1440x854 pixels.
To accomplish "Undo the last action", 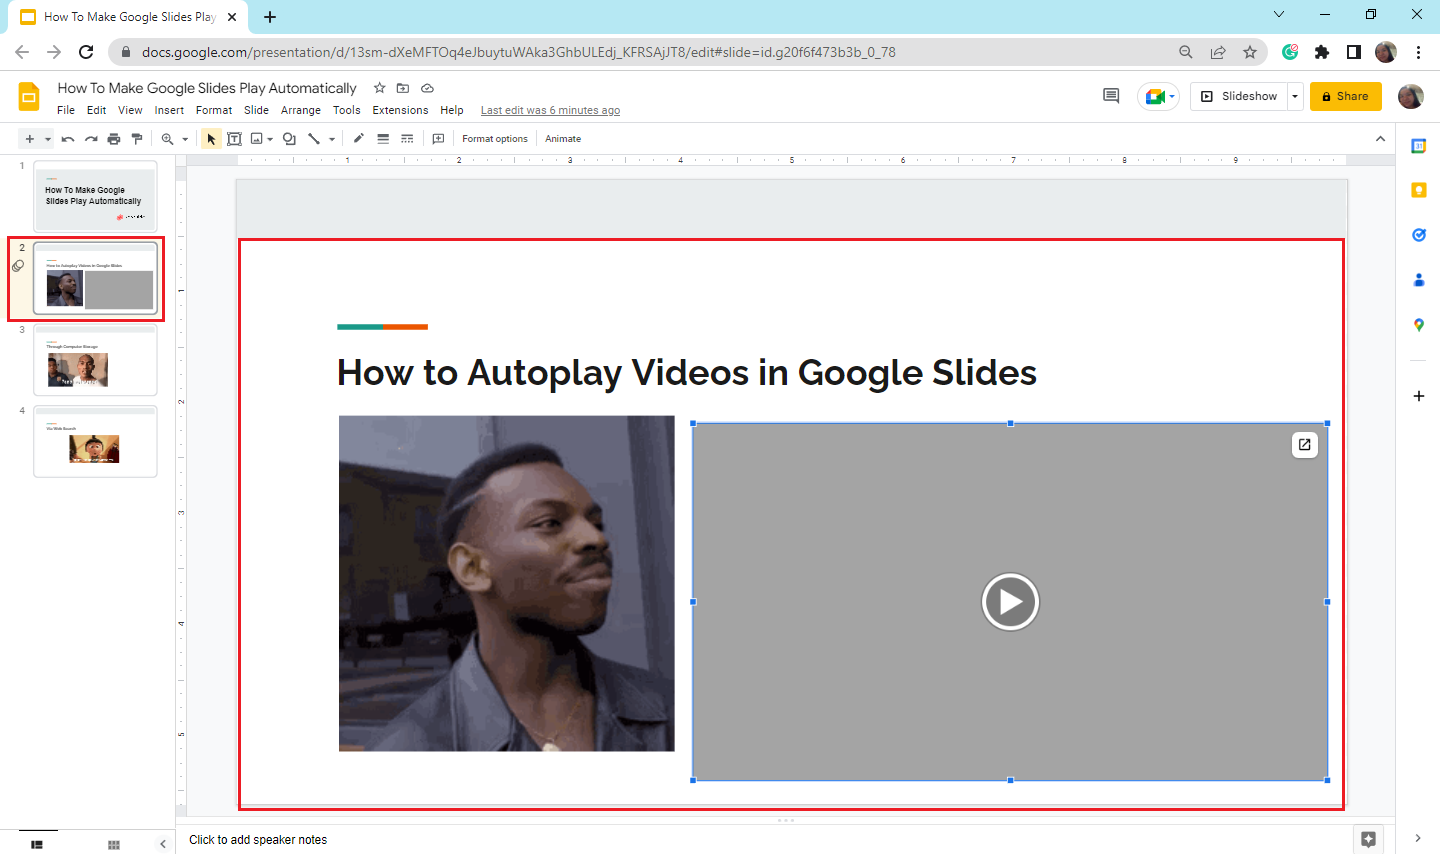I will pos(67,138).
